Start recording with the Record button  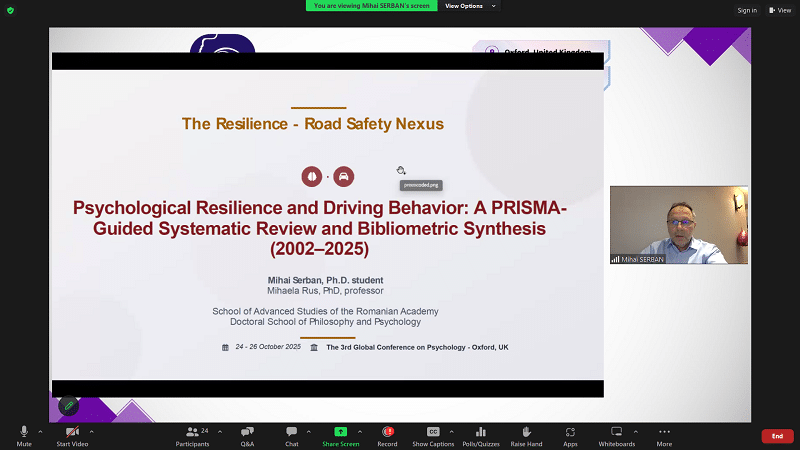(x=387, y=434)
